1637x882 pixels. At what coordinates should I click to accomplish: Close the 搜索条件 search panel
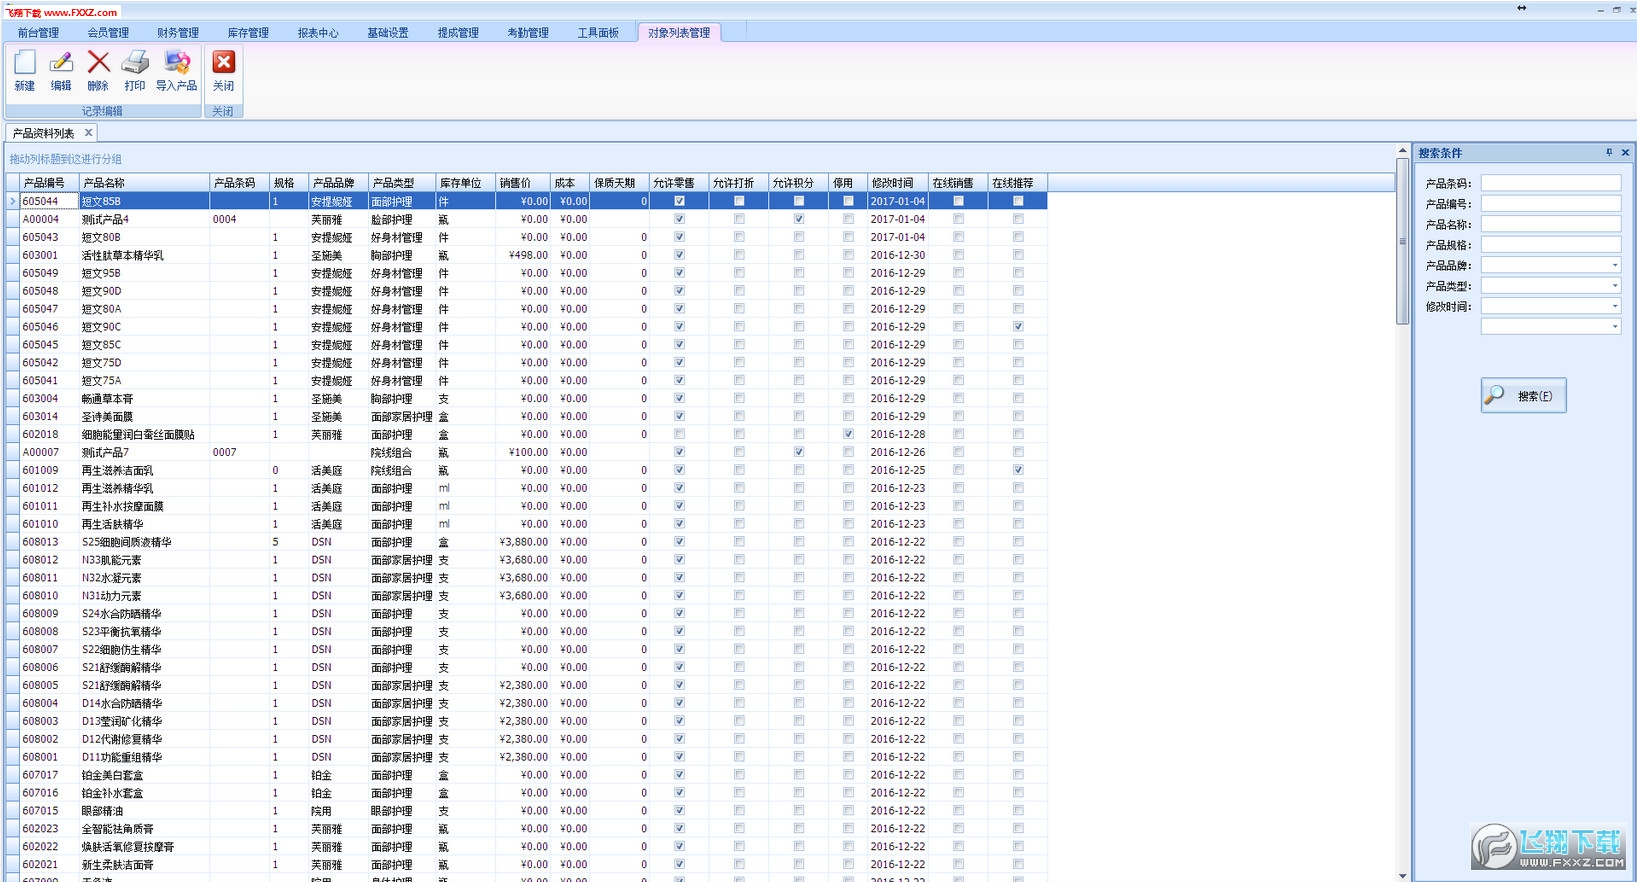coord(1625,153)
